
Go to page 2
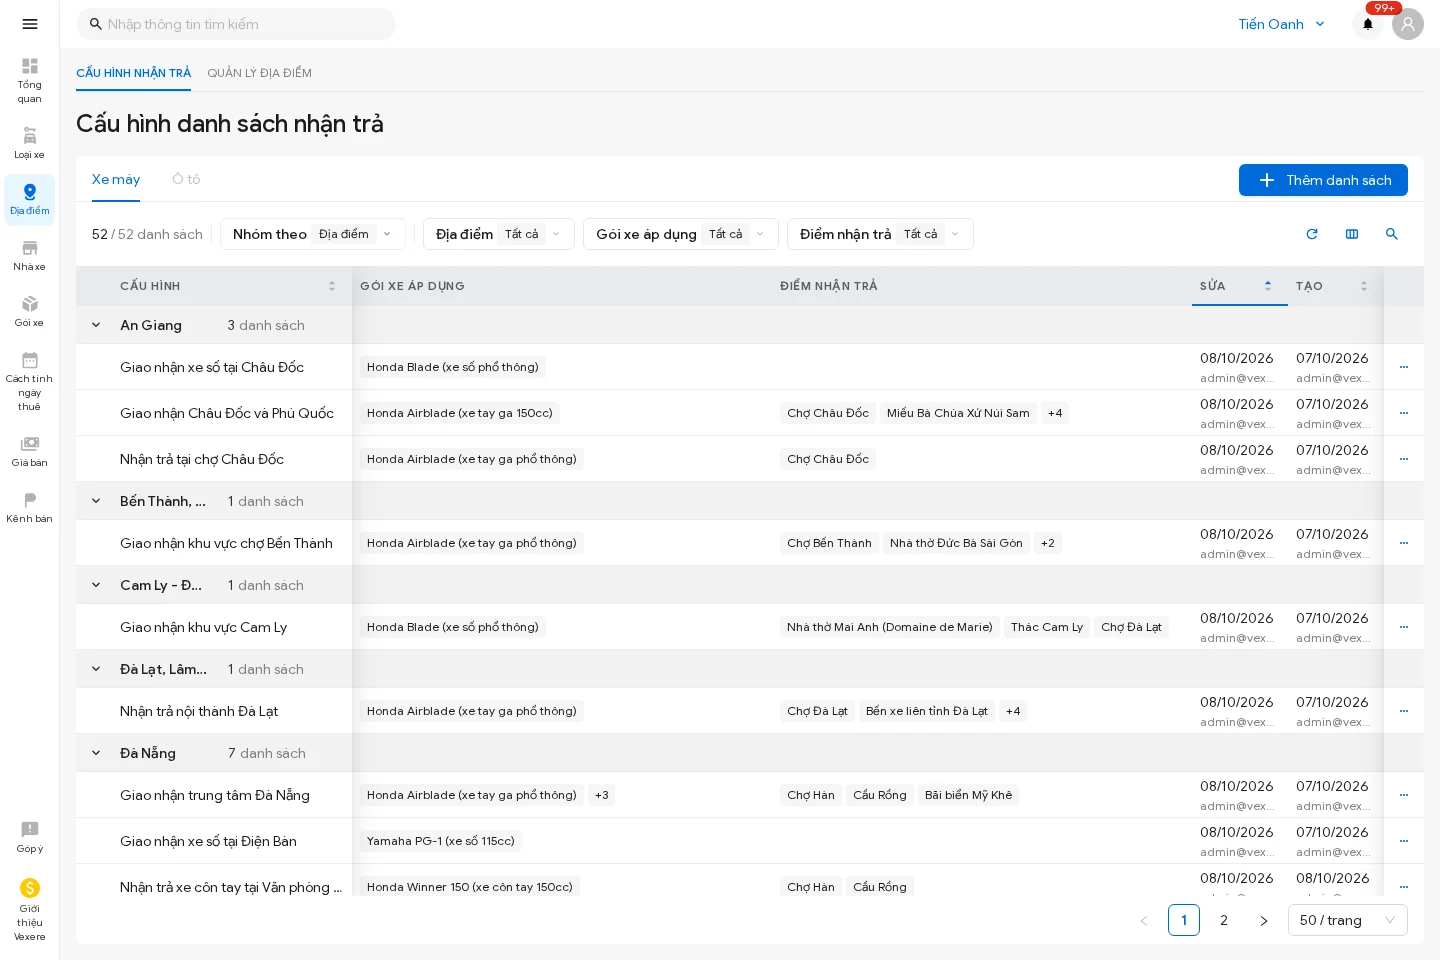1224,920
